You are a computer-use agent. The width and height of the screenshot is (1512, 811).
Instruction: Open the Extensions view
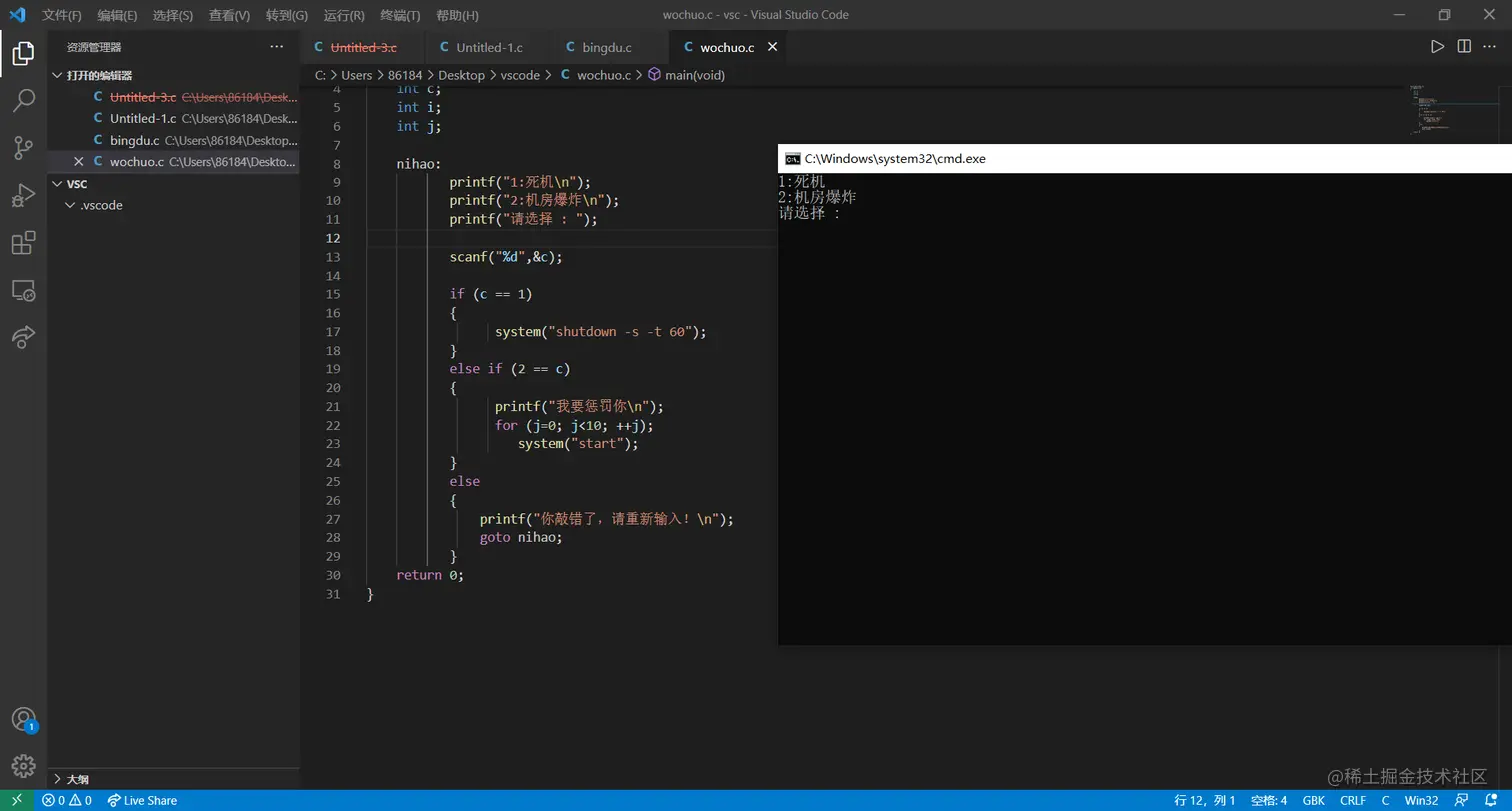[23, 243]
